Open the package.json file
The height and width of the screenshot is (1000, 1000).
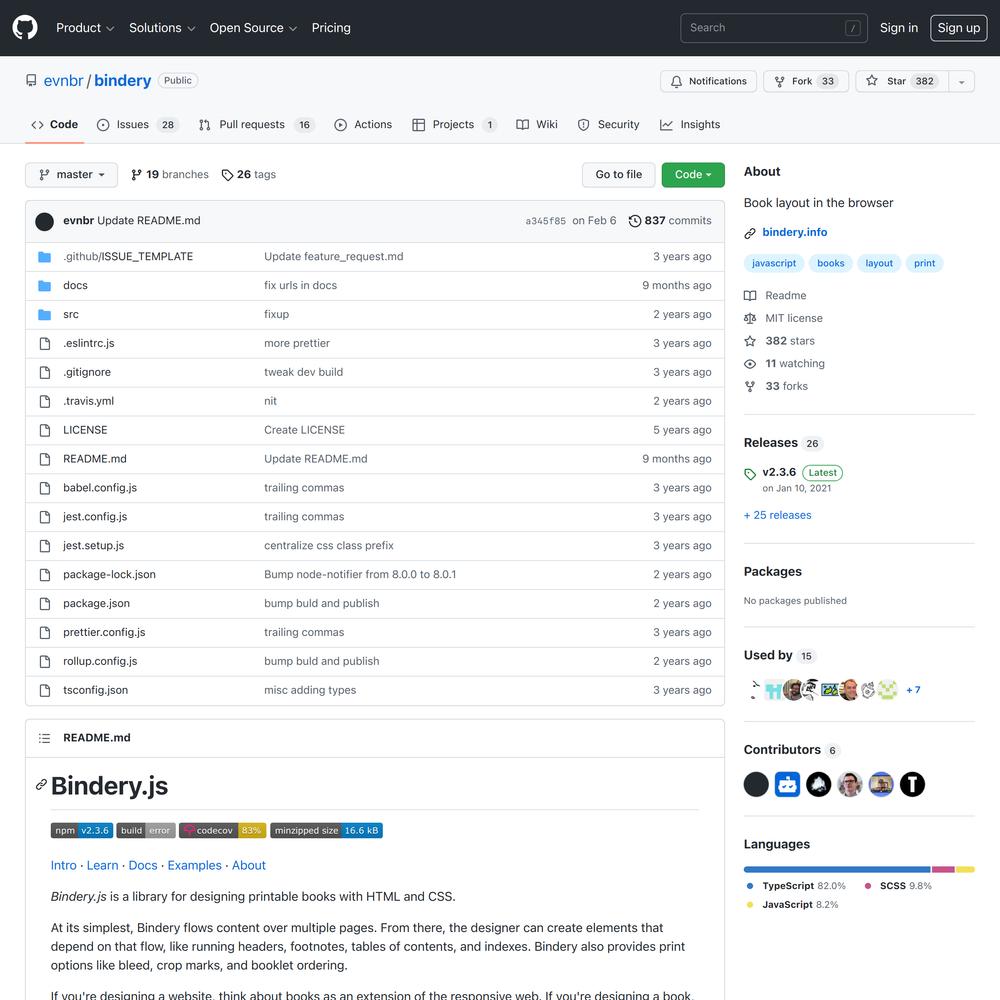coord(96,603)
